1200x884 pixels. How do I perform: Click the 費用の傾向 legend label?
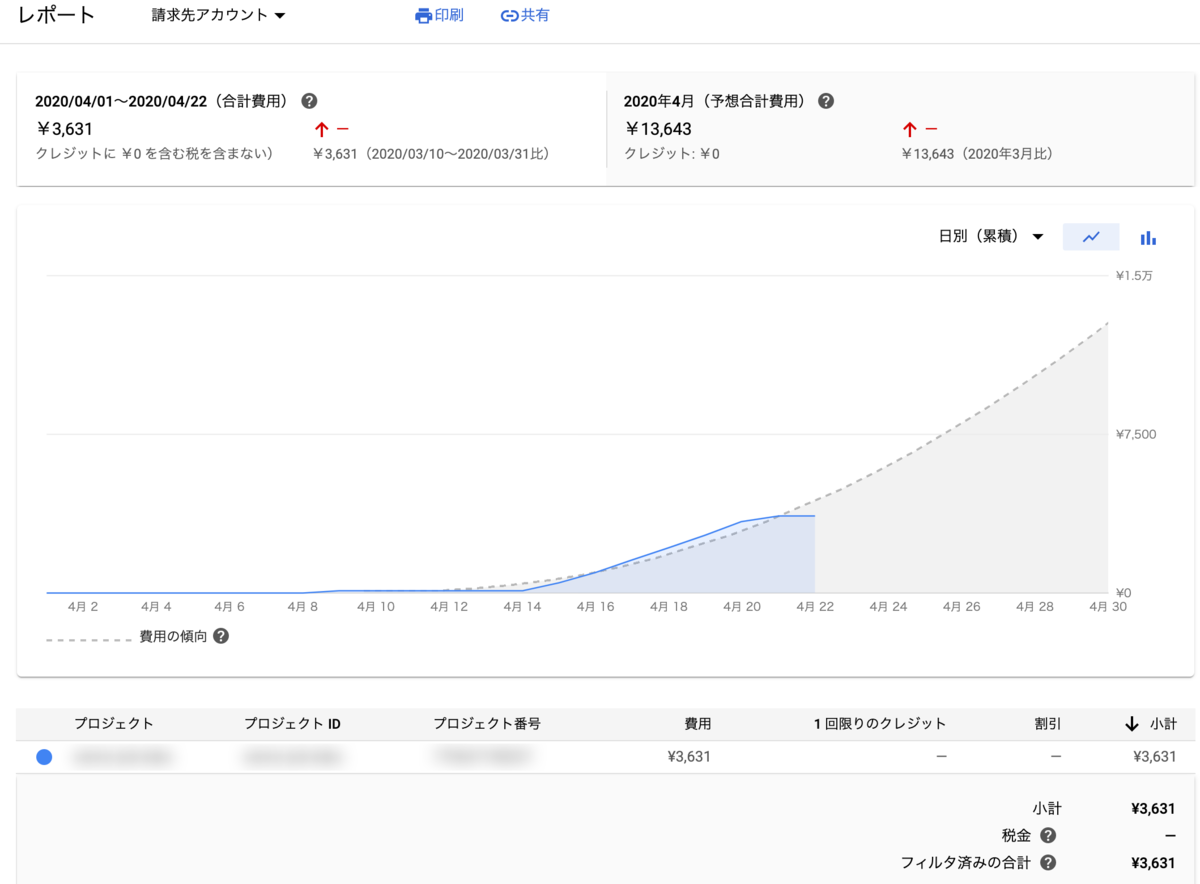coord(173,636)
